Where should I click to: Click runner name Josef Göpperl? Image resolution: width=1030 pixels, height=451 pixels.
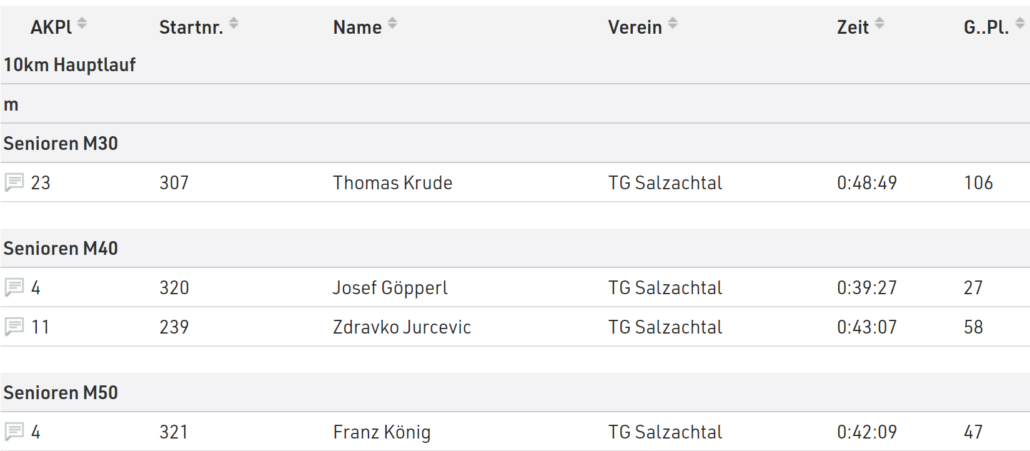[x=390, y=288]
